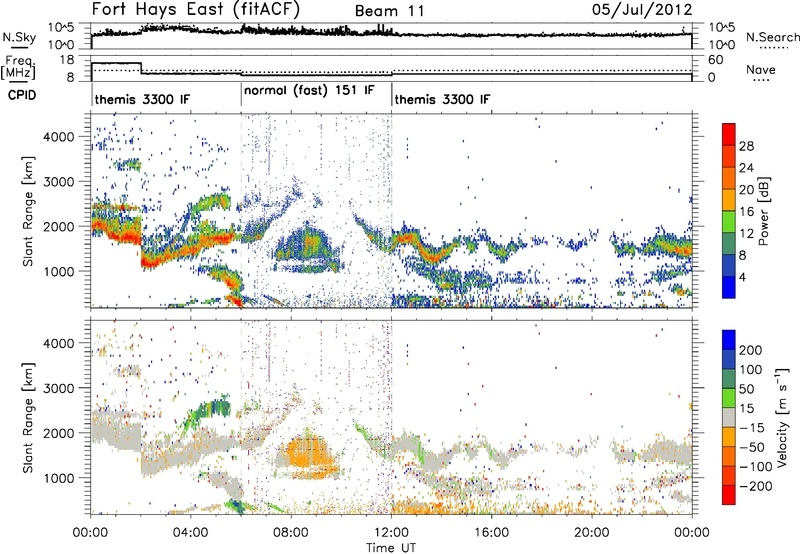800x554 pixels.
Task: Click the red segment of the Velocity colorbar
Action: point(729,495)
